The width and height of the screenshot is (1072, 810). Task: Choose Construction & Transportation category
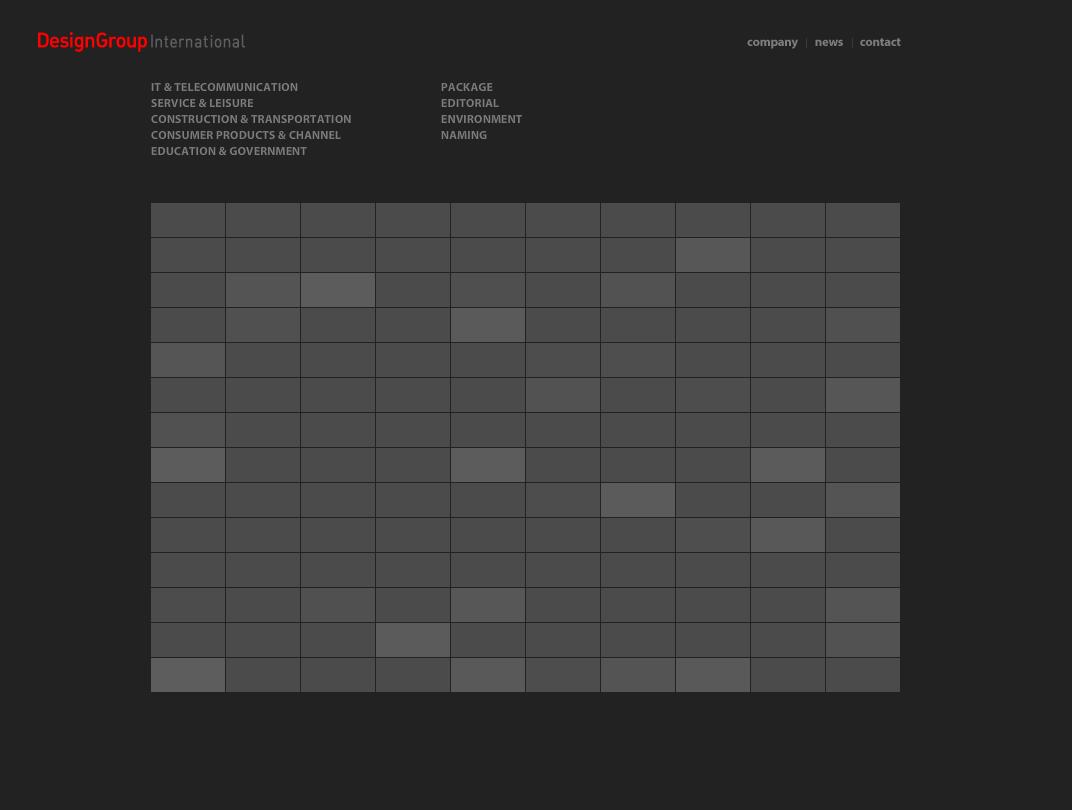(x=251, y=120)
